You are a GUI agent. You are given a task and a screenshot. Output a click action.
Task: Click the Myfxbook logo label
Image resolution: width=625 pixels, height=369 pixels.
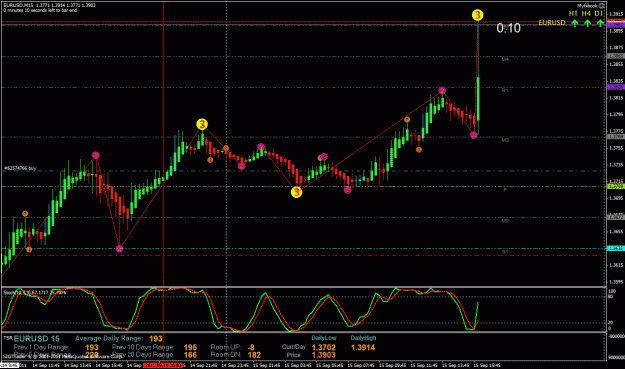click(591, 6)
